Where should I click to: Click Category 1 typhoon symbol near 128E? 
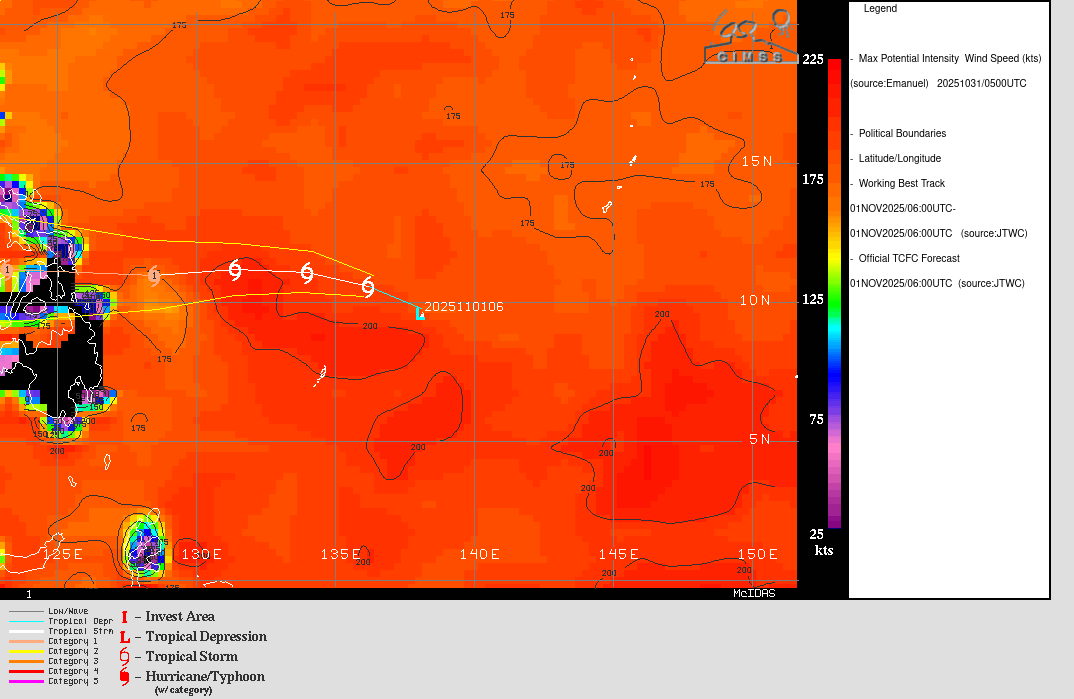154,275
